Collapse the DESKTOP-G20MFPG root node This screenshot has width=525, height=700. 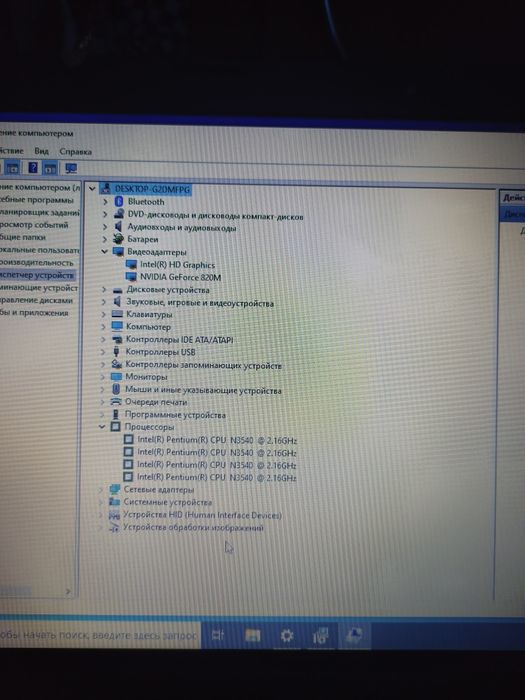[x=92, y=189]
